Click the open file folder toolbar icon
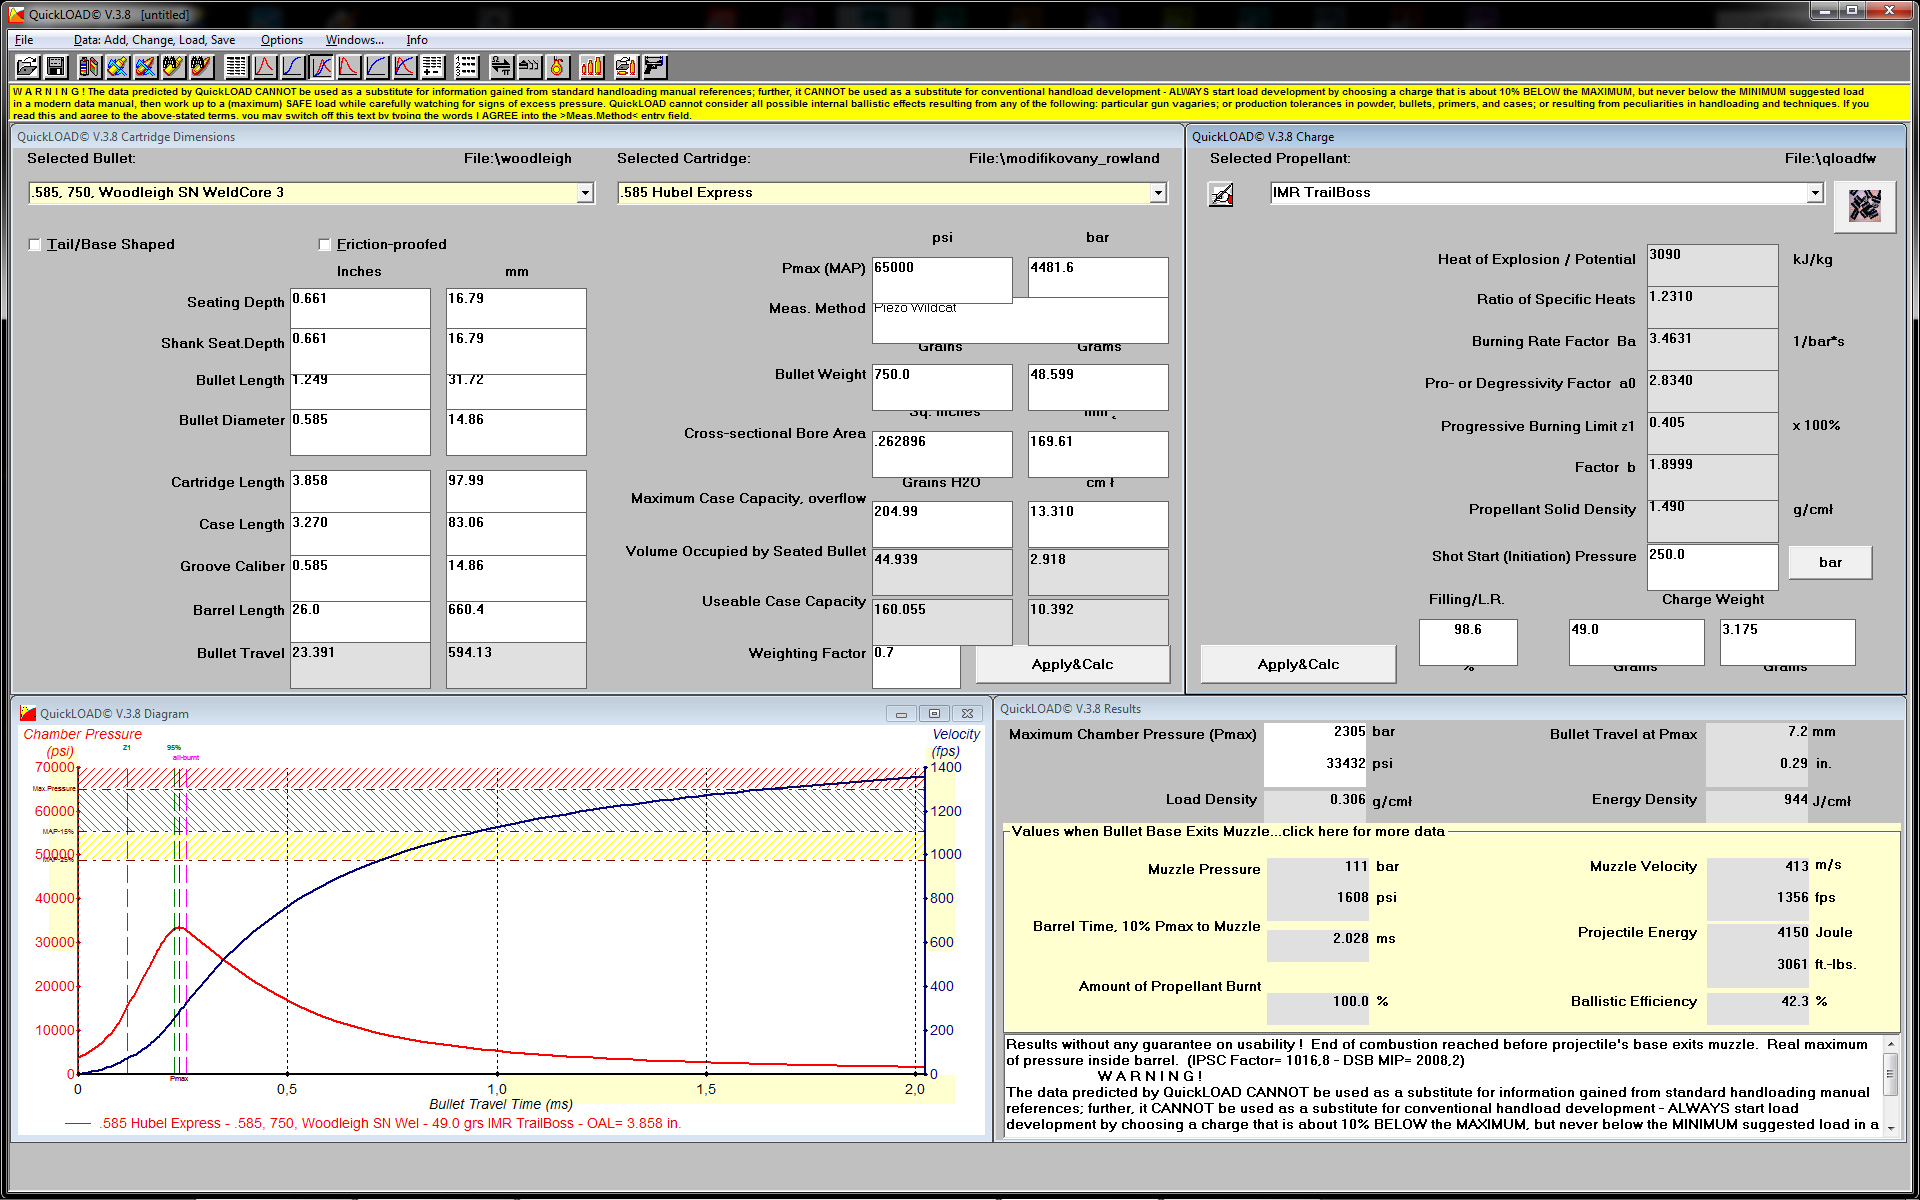Image resolution: width=1920 pixels, height=1200 pixels. pyautogui.click(x=27, y=67)
